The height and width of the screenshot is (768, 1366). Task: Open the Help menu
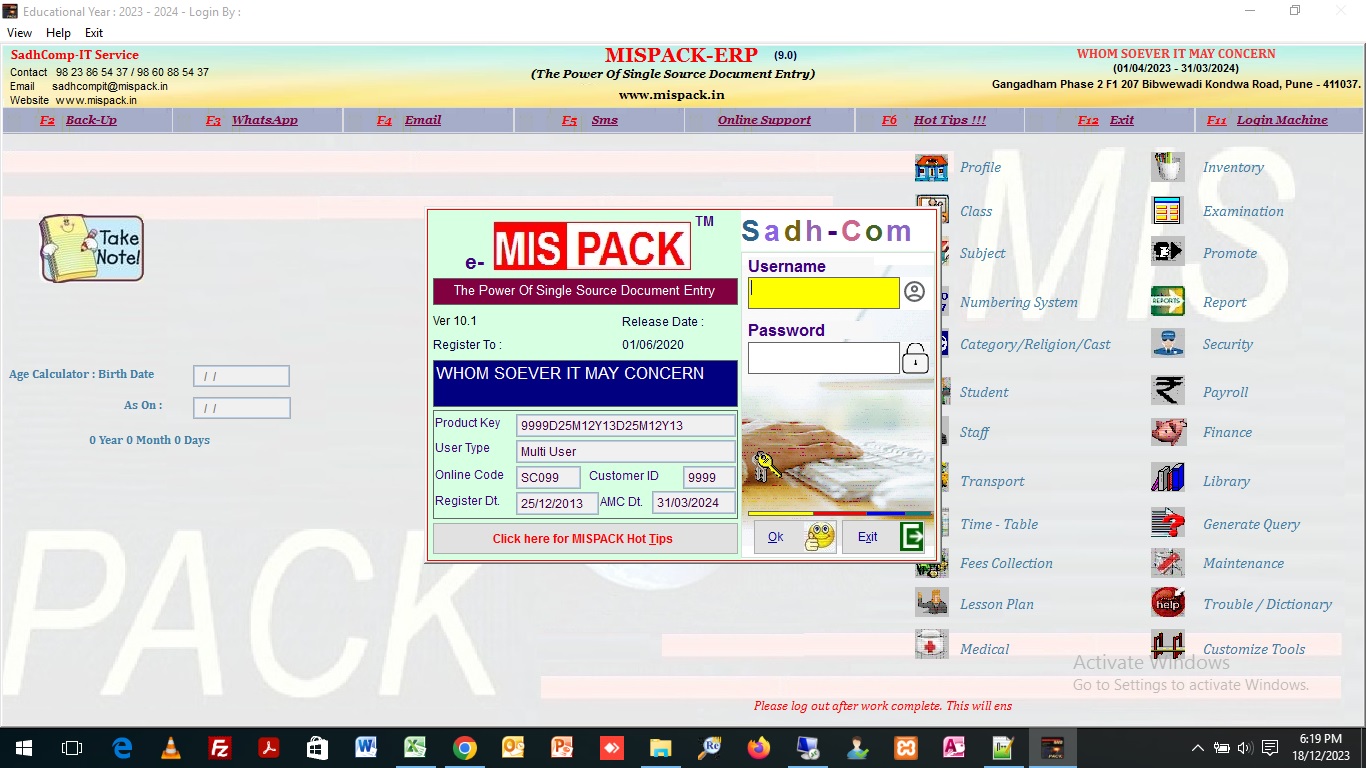click(58, 33)
